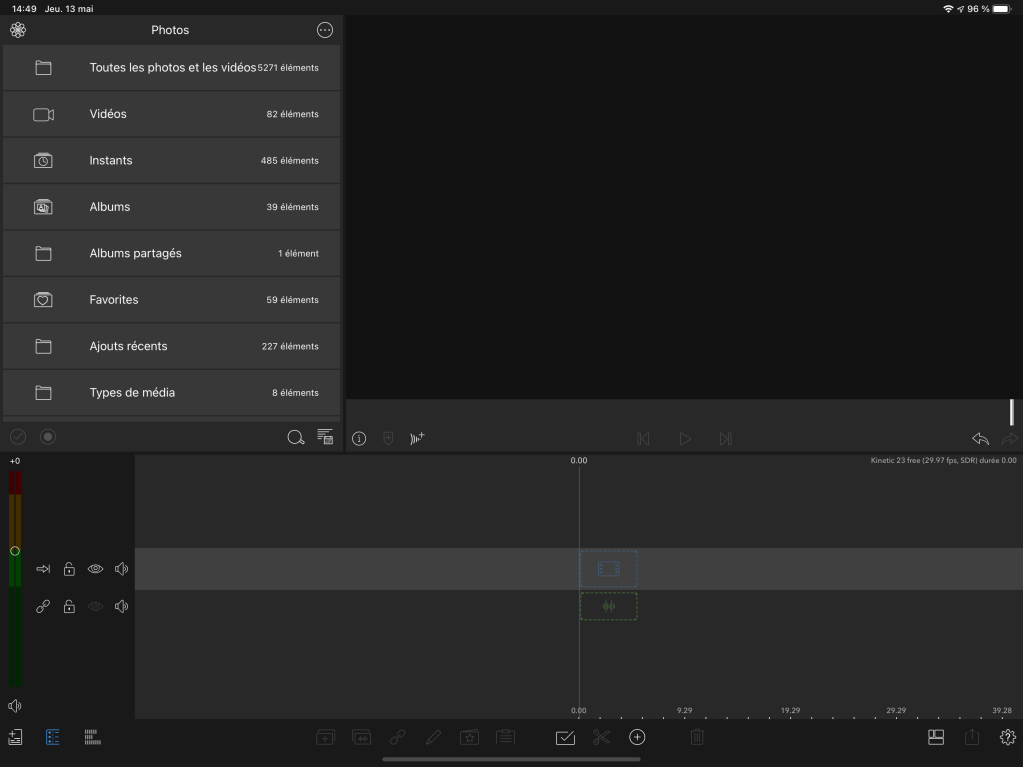
Task: Search the media library with magnifier icon
Action: (x=295, y=437)
